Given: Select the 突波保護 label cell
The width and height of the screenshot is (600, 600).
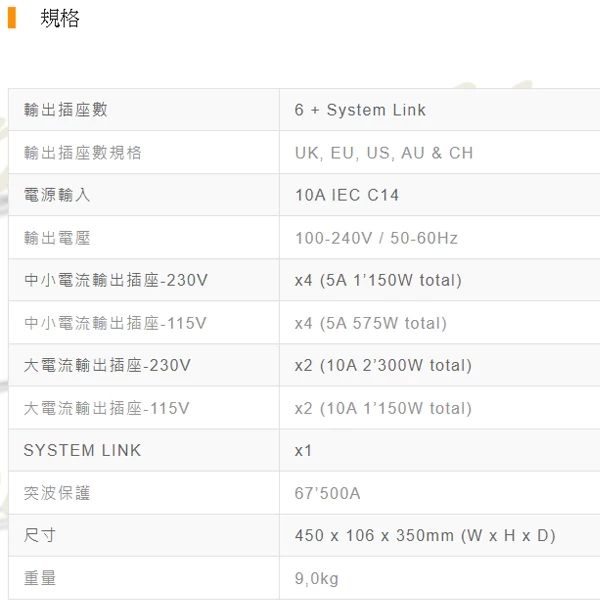Looking at the screenshot, I should point(56,493).
